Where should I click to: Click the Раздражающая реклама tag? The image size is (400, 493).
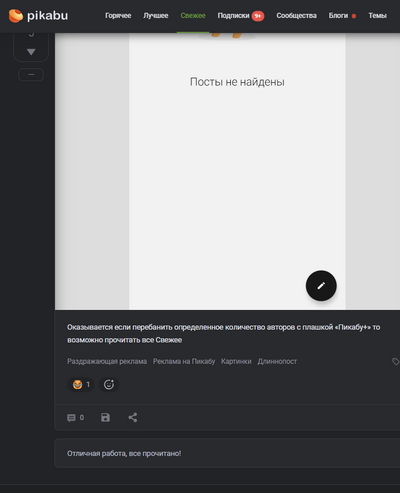(107, 361)
